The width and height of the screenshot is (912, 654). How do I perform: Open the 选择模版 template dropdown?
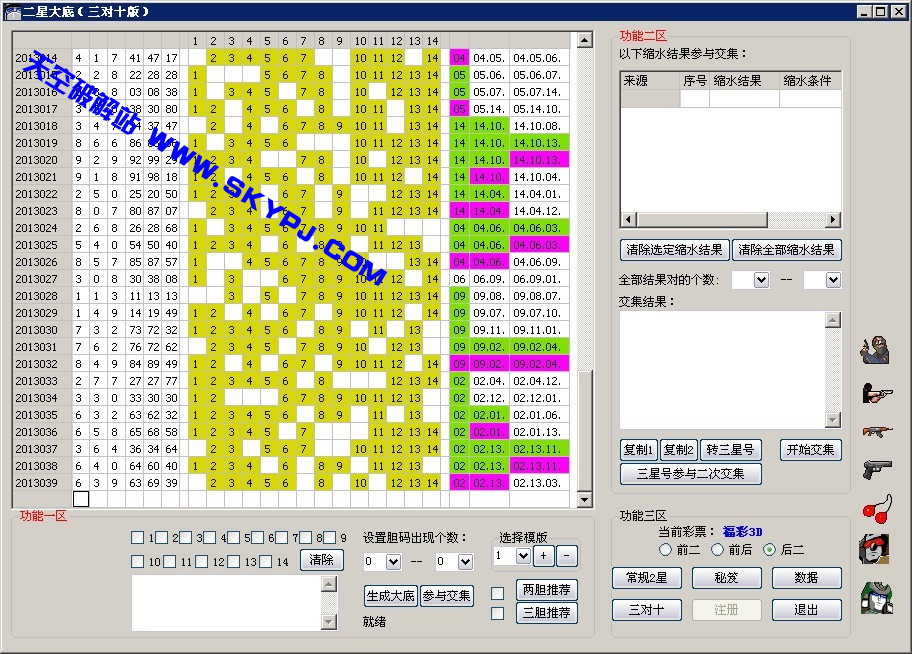pos(522,556)
